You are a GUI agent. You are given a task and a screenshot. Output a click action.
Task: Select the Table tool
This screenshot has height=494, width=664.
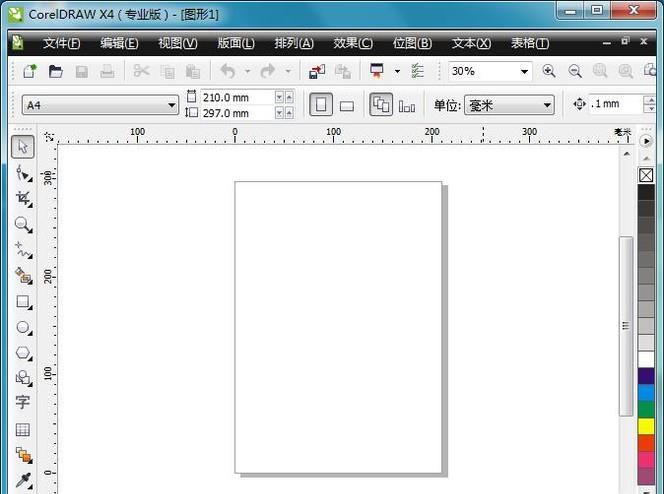(x=22, y=429)
